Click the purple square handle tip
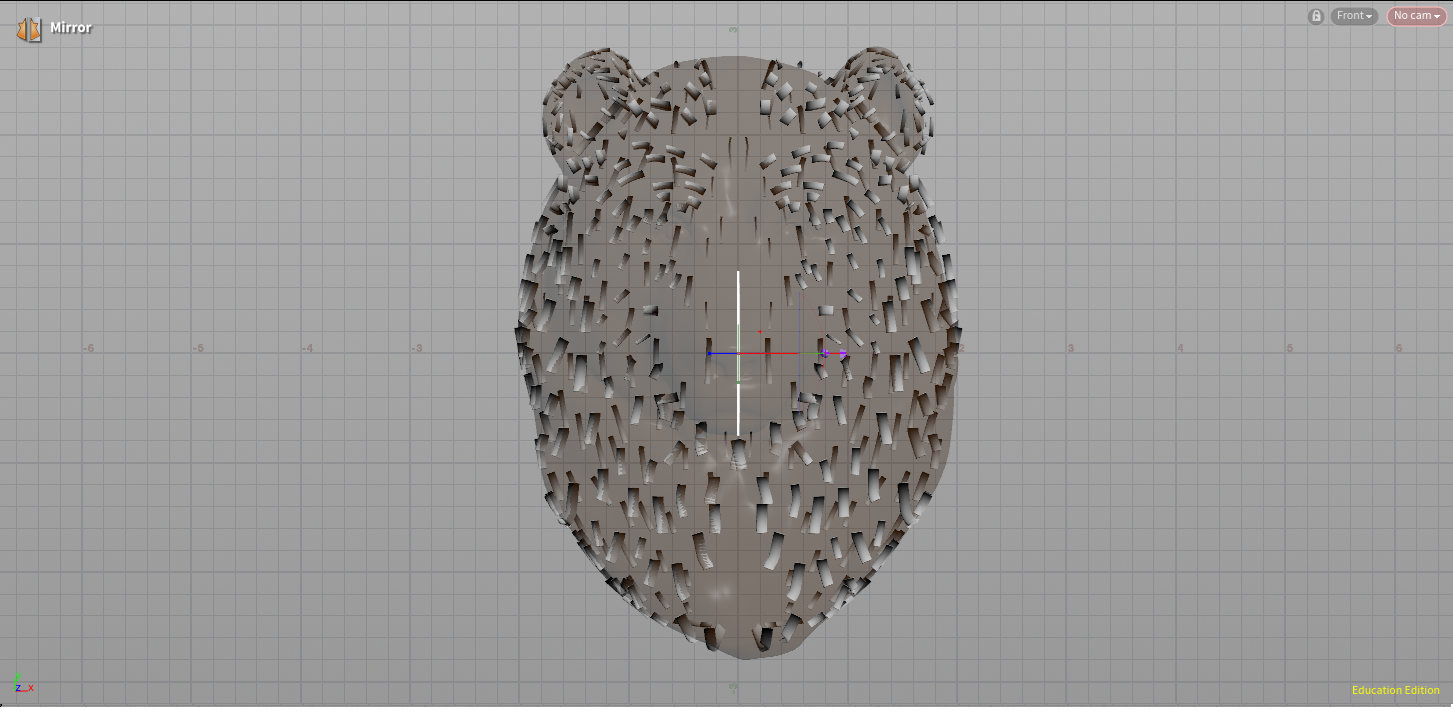The height and width of the screenshot is (711, 1453). pos(843,354)
